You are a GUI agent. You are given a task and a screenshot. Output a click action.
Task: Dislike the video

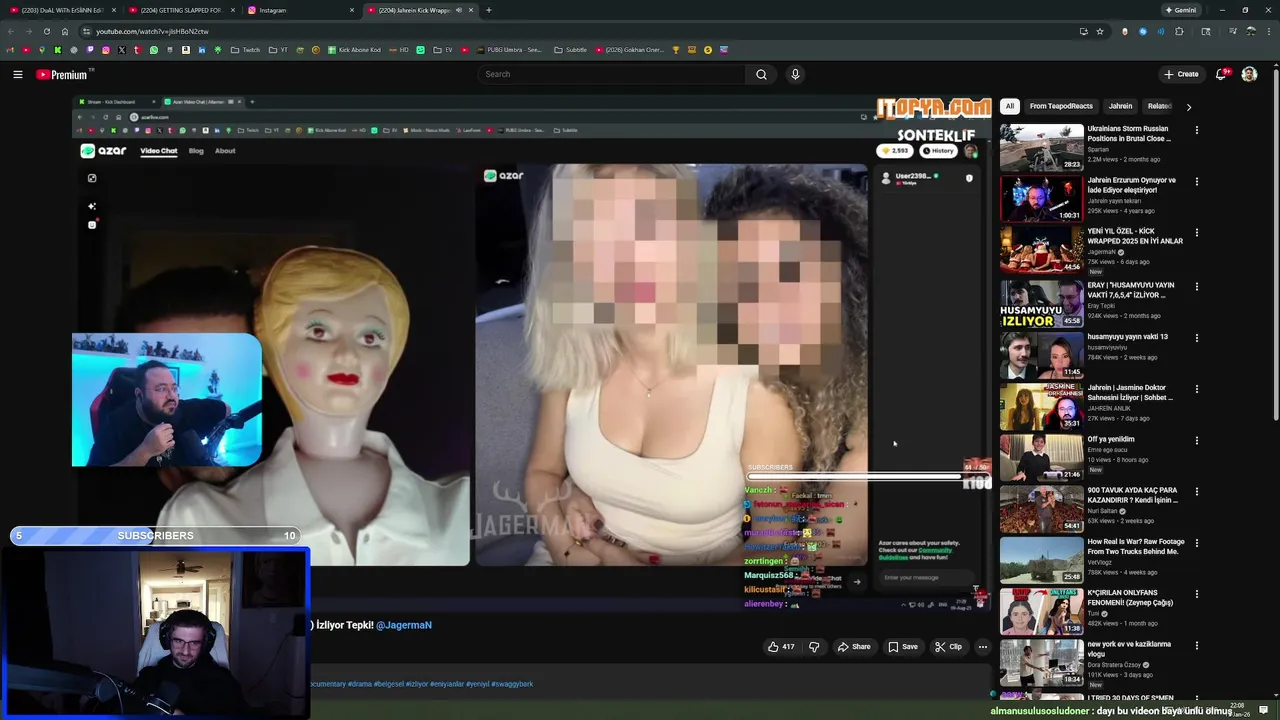tap(813, 647)
